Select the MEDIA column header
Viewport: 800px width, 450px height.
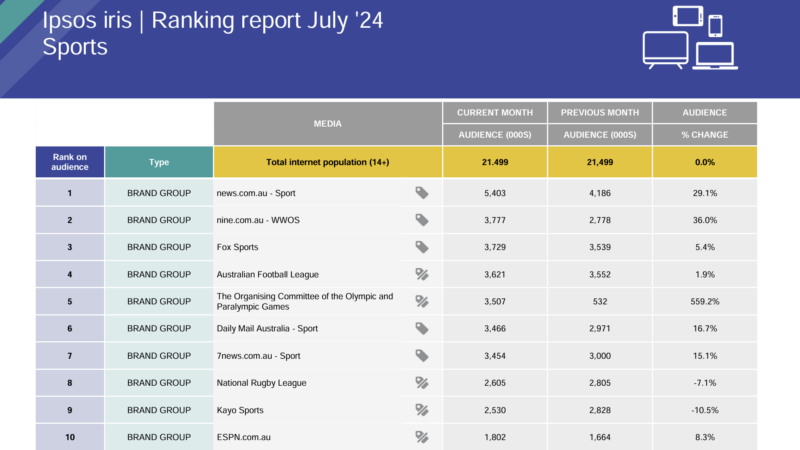(328, 123)
